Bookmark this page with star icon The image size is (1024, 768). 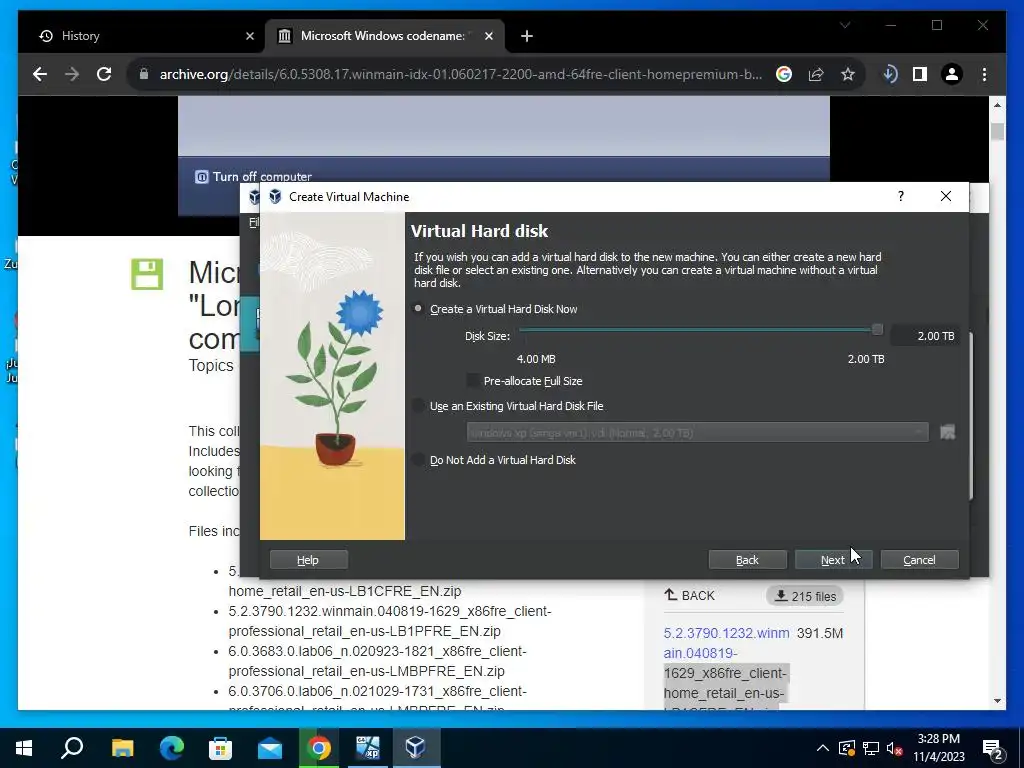(x=848, y=74)
